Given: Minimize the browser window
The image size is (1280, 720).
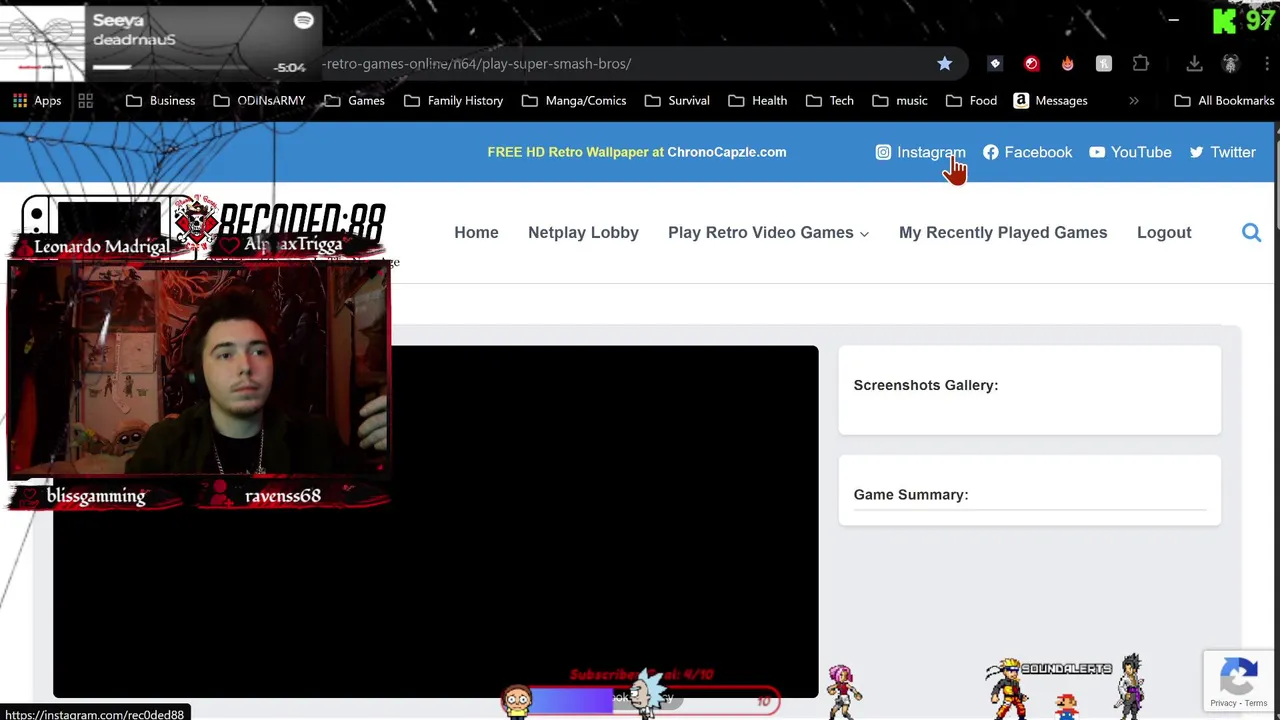Looking at the screenshot, I should pyautogui.click(x=1174, y=19).
